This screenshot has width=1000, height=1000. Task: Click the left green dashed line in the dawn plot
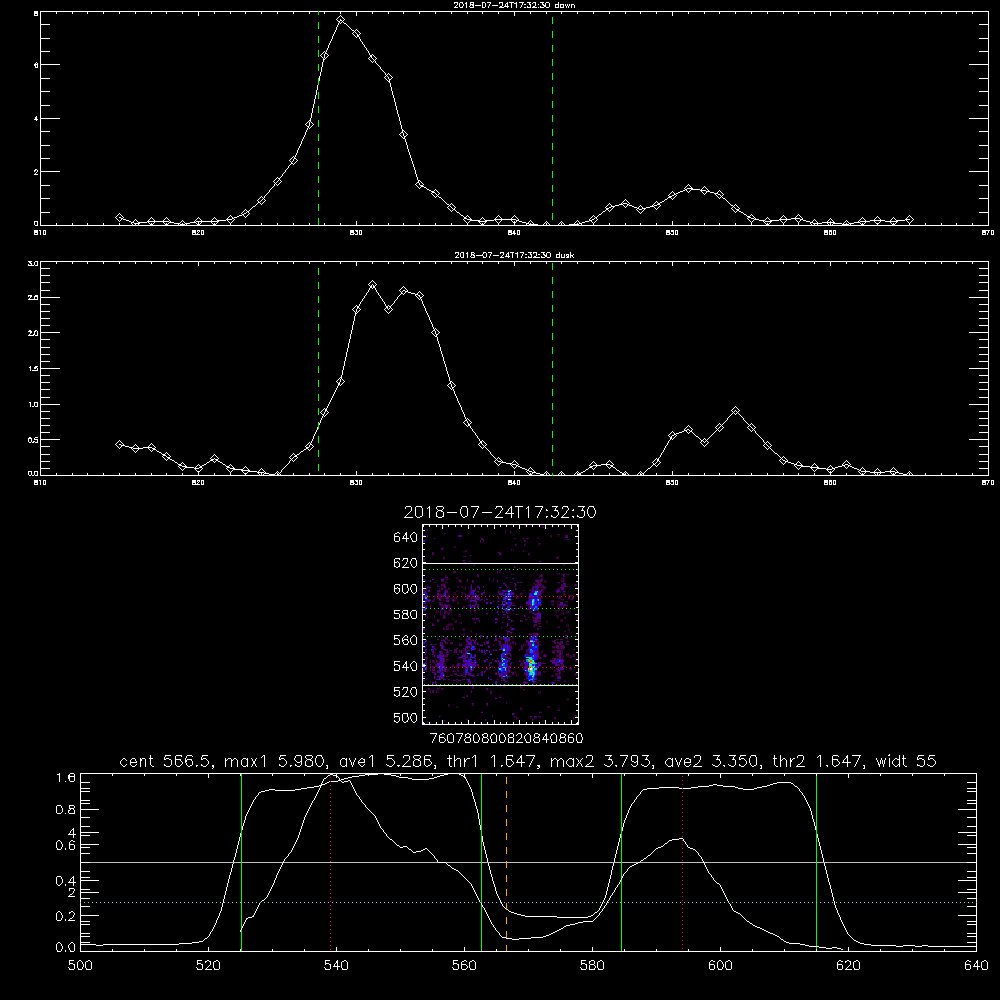[318, 121]
